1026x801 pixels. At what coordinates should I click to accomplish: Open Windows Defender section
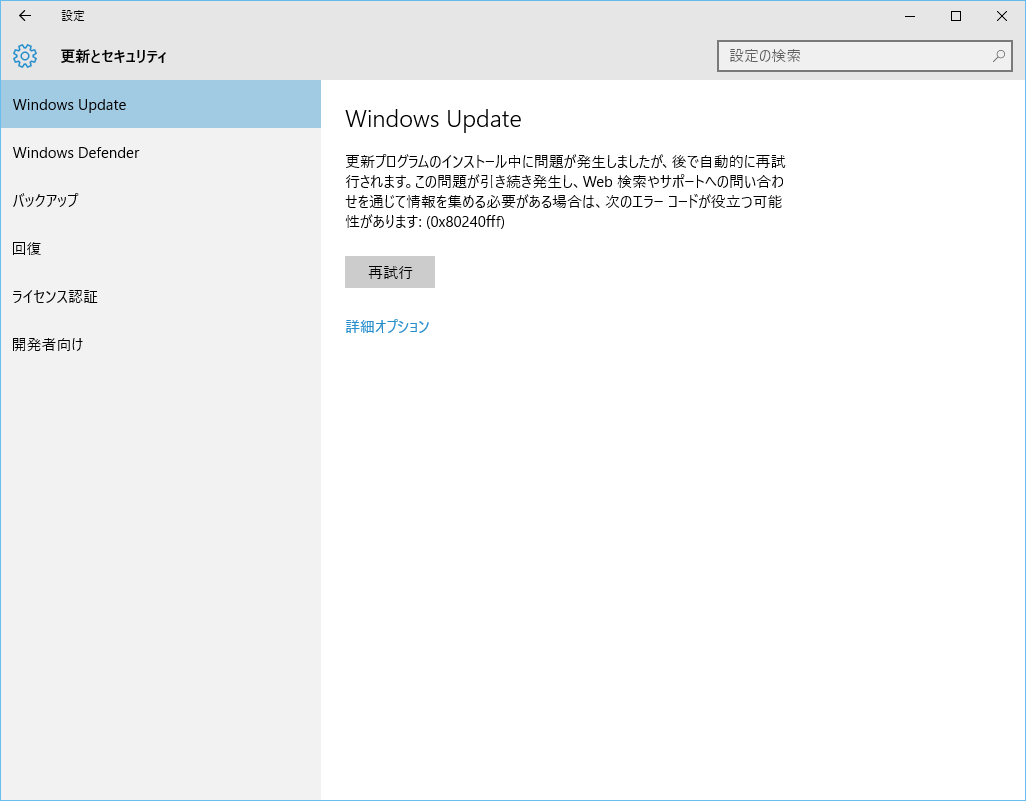161,152
